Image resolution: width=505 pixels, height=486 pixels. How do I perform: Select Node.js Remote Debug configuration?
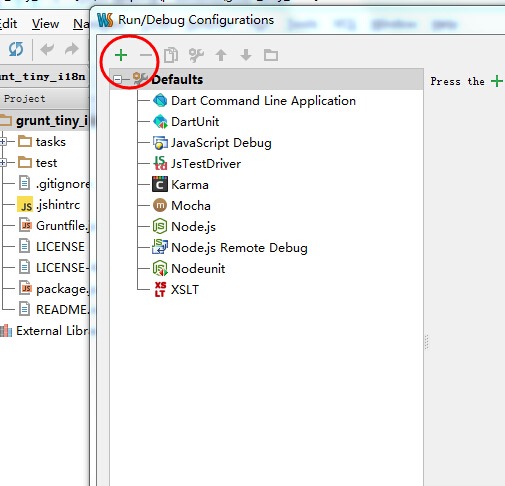239,248
